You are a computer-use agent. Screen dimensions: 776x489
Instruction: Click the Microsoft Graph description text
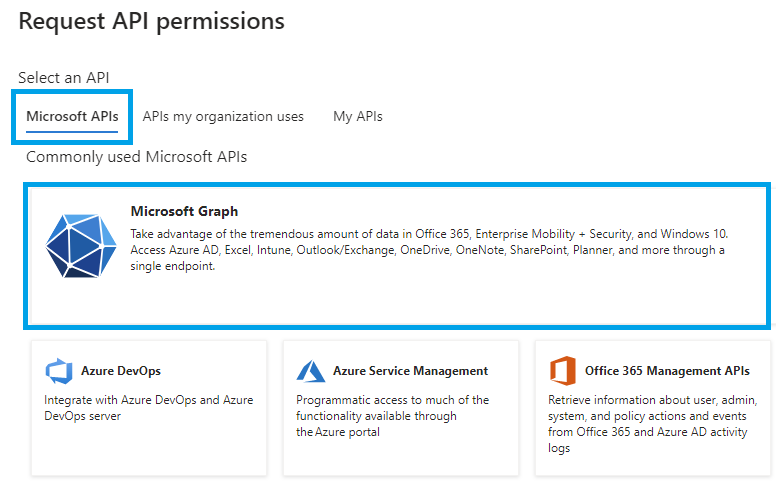coord(429,250)
